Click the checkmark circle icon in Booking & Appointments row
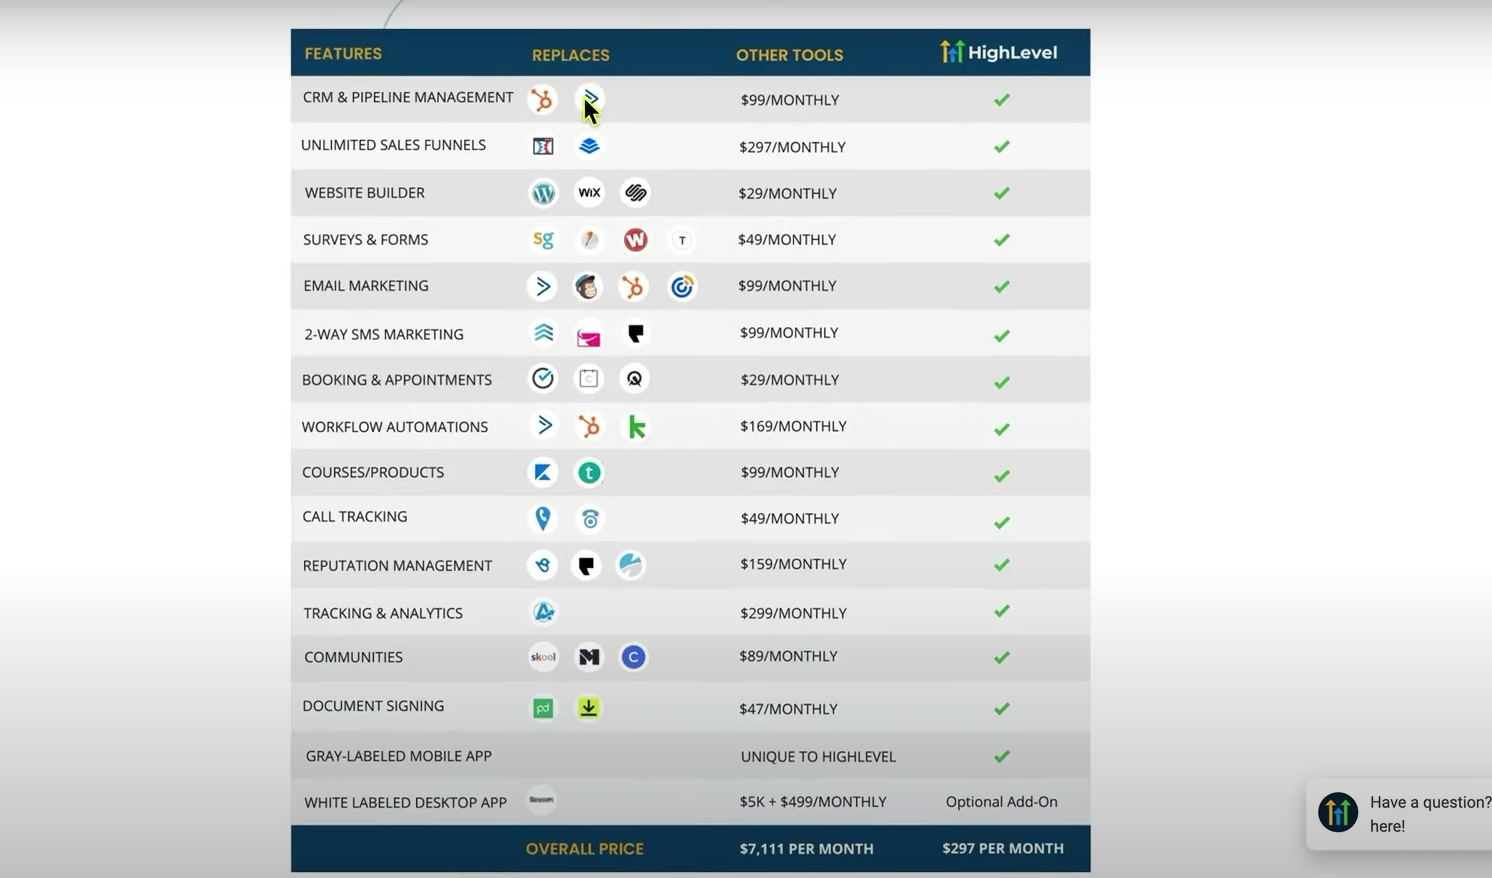This screenshot has height=878, width=1492. pyautogui.click(x=542, y=378)
